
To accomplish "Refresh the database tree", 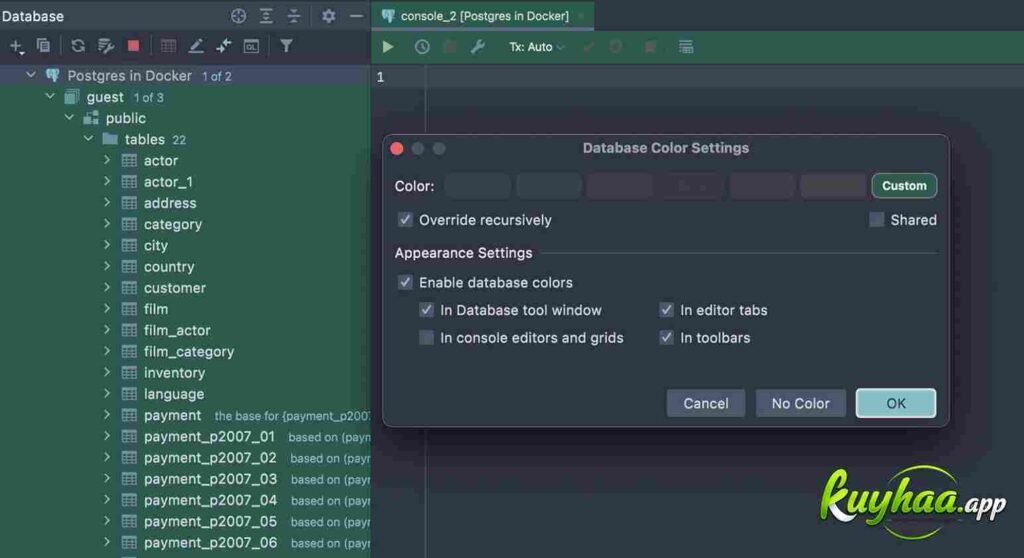I will pyautogui.click(x=78, y=46).
